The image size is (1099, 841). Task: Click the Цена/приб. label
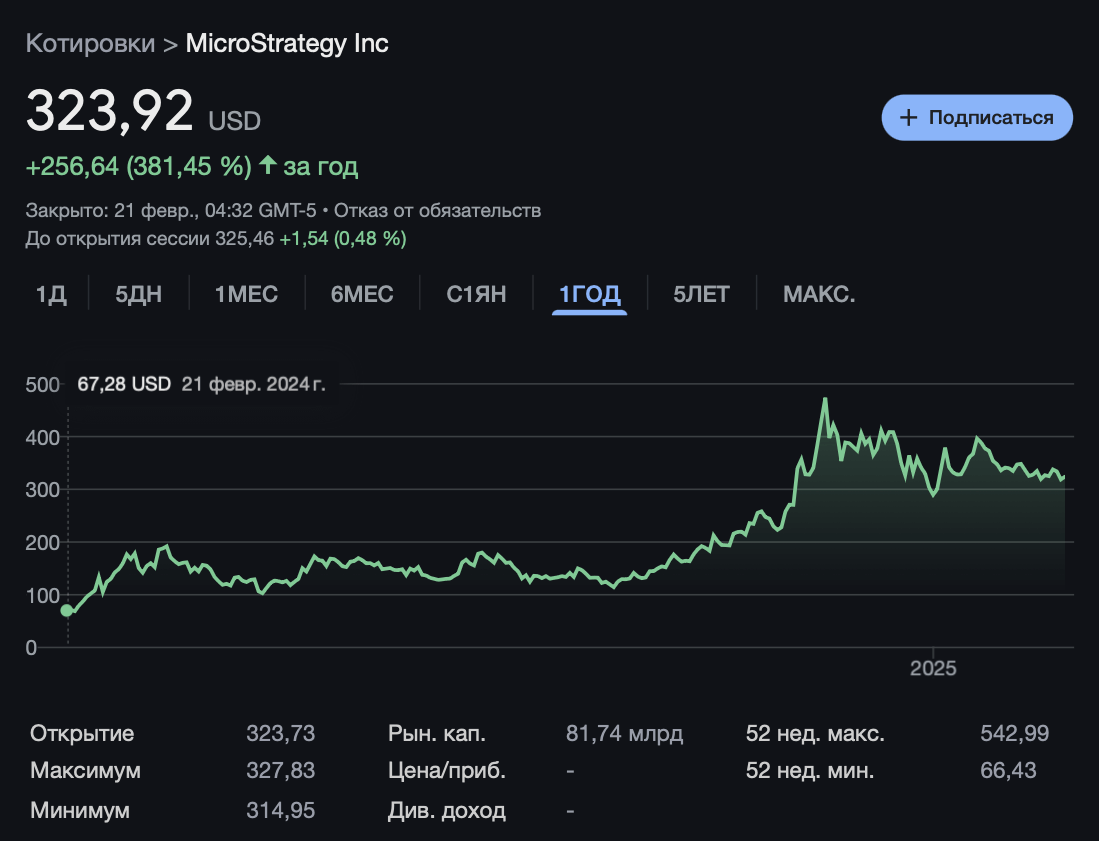click(446, 770)
